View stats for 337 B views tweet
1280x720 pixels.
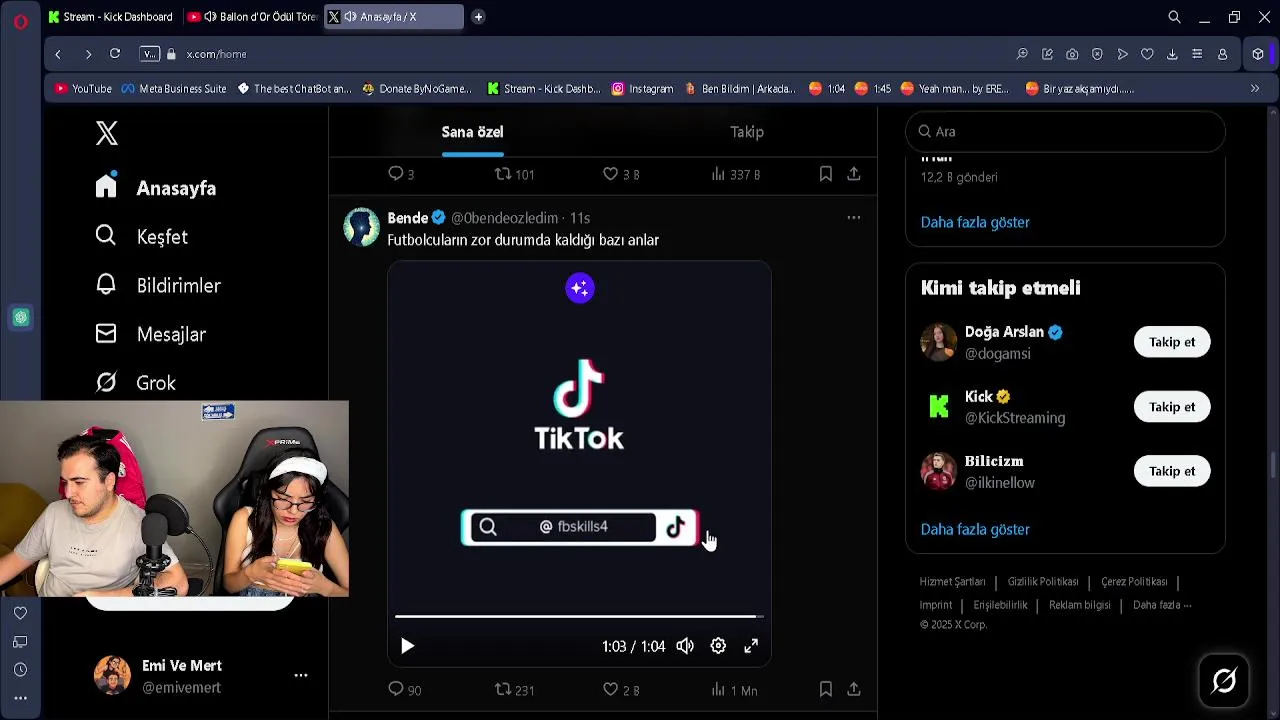click(735, 174)
